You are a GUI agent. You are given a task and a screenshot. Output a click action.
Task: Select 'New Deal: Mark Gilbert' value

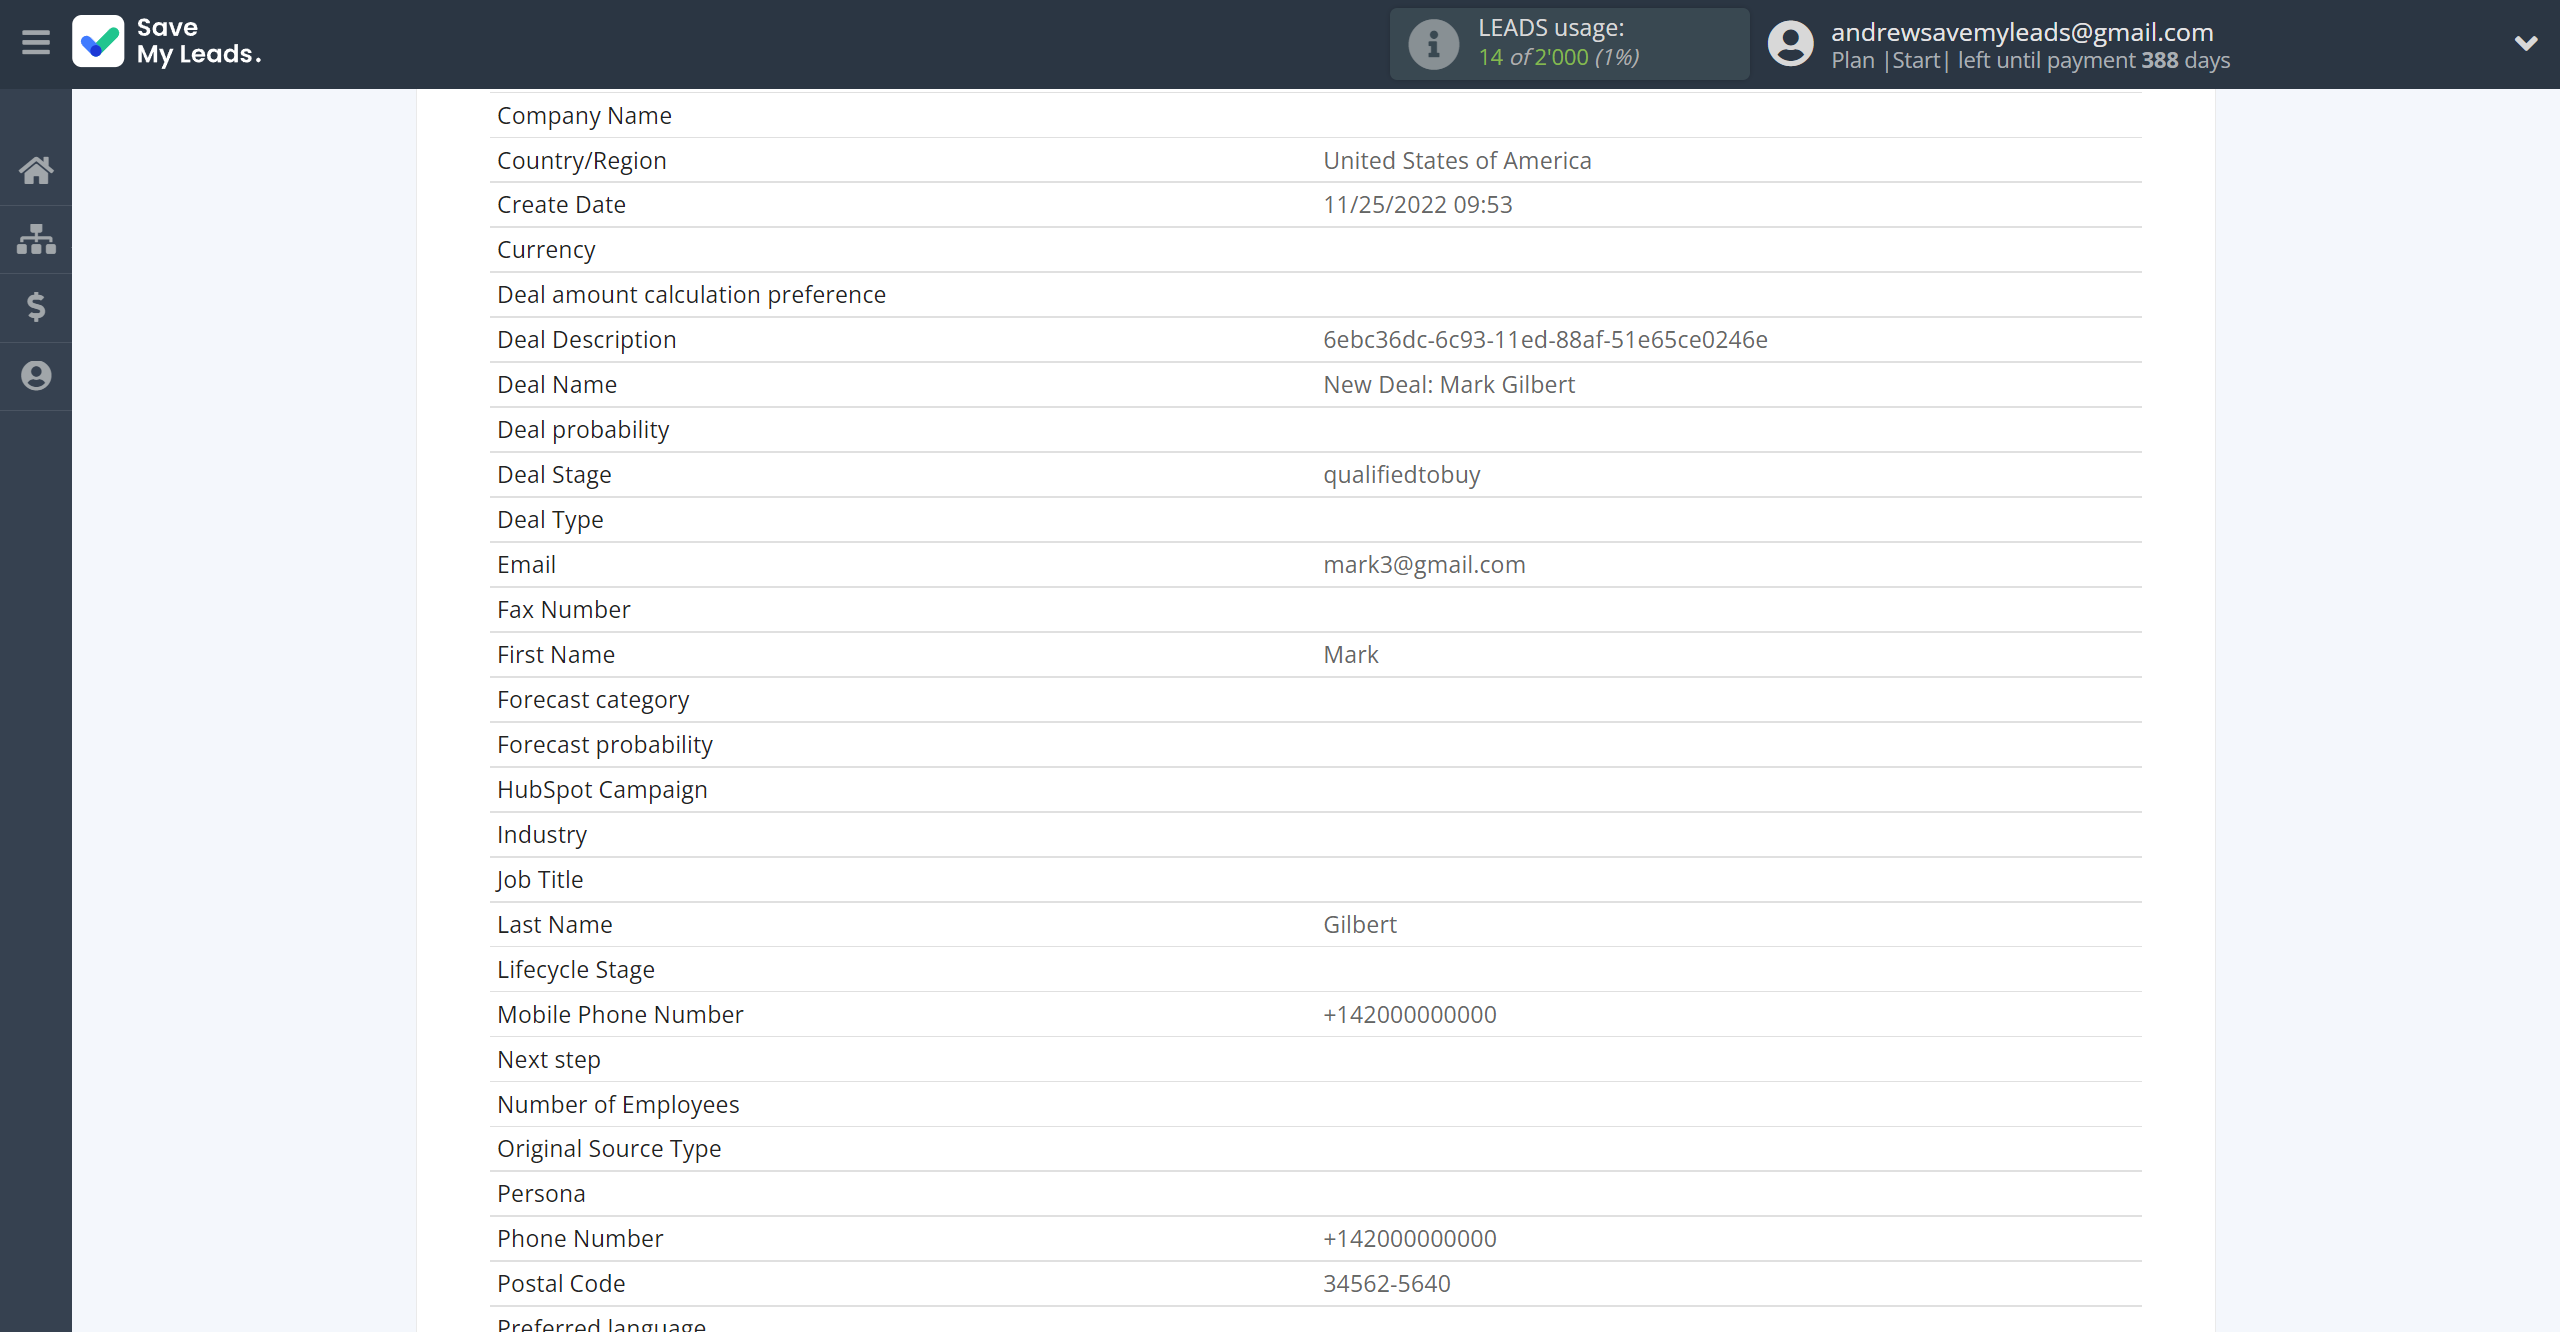1449,385
